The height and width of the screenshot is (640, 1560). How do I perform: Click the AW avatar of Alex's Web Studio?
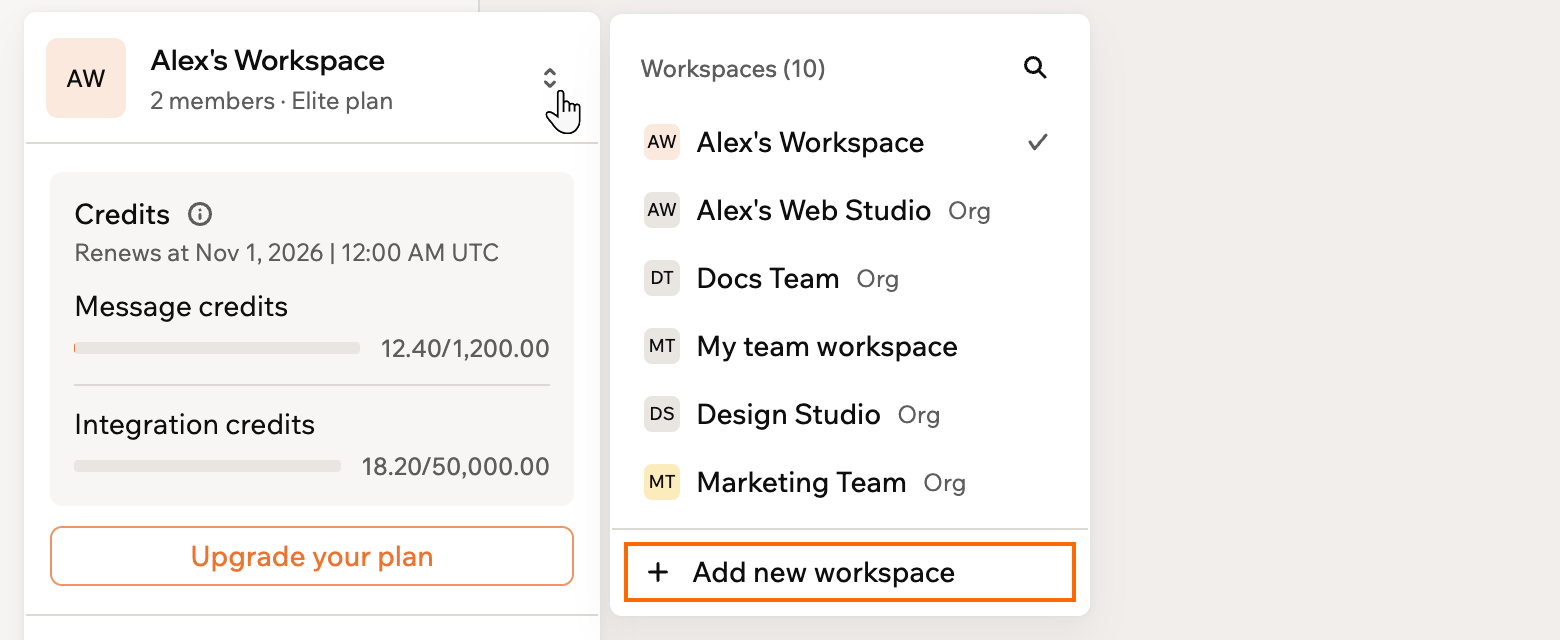[x=662, y=210]
